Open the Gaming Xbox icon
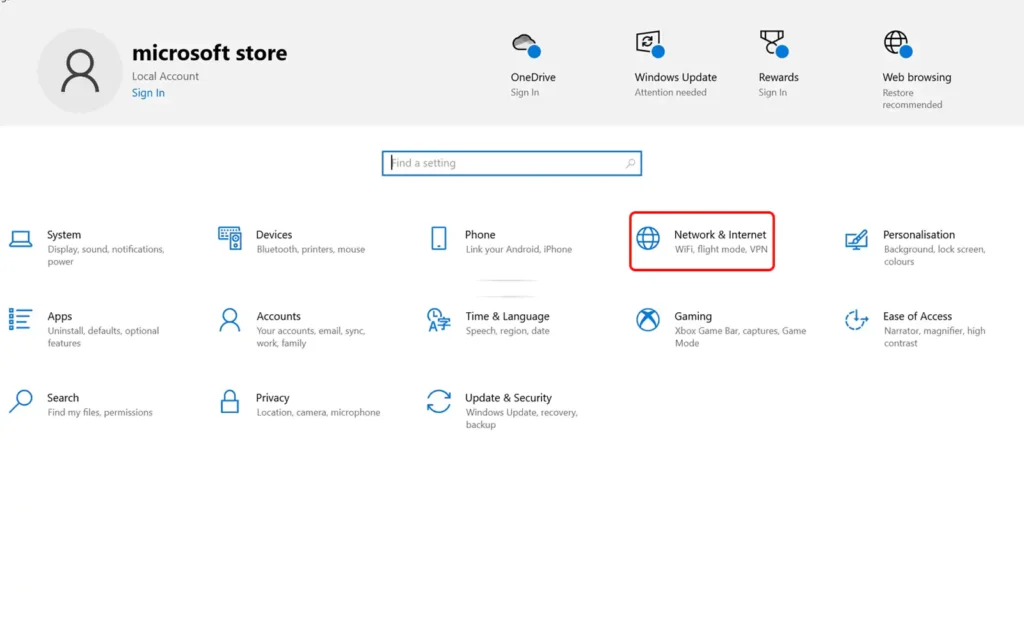This screenshot has height=640, width=1024. [x=648, y=320]
